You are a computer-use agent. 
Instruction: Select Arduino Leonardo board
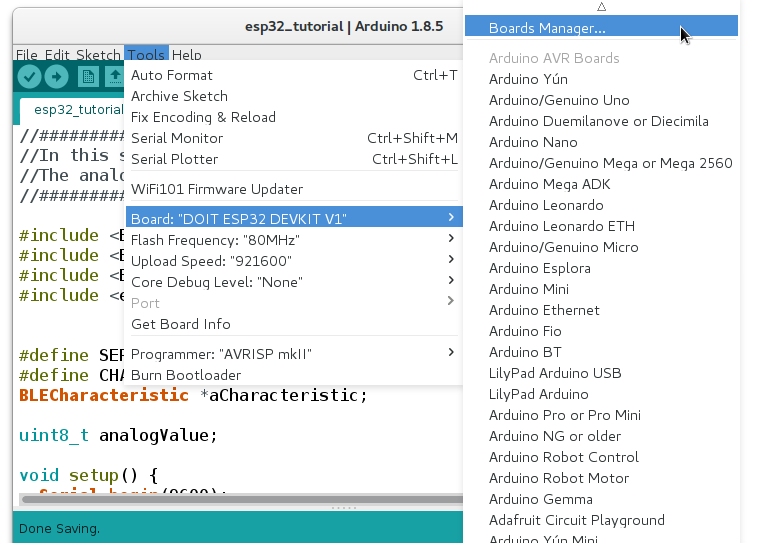coord(601,205)
